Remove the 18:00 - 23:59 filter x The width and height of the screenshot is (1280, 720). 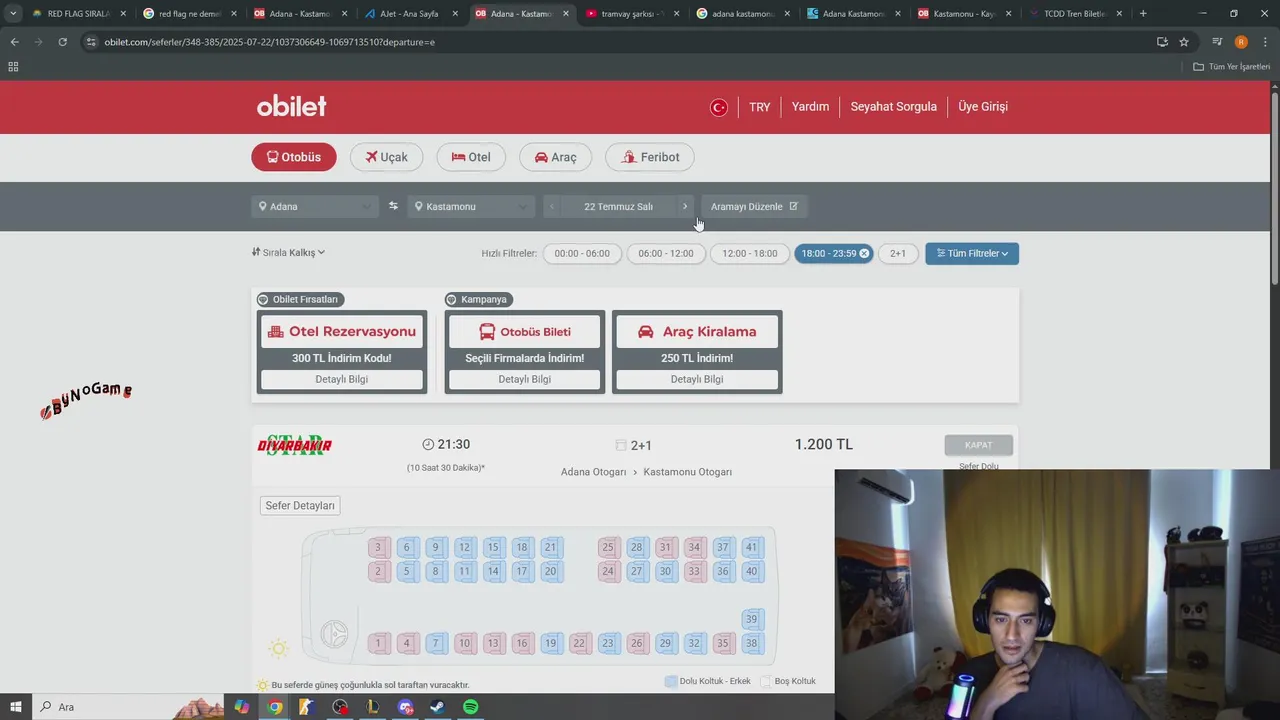point(864,253)
